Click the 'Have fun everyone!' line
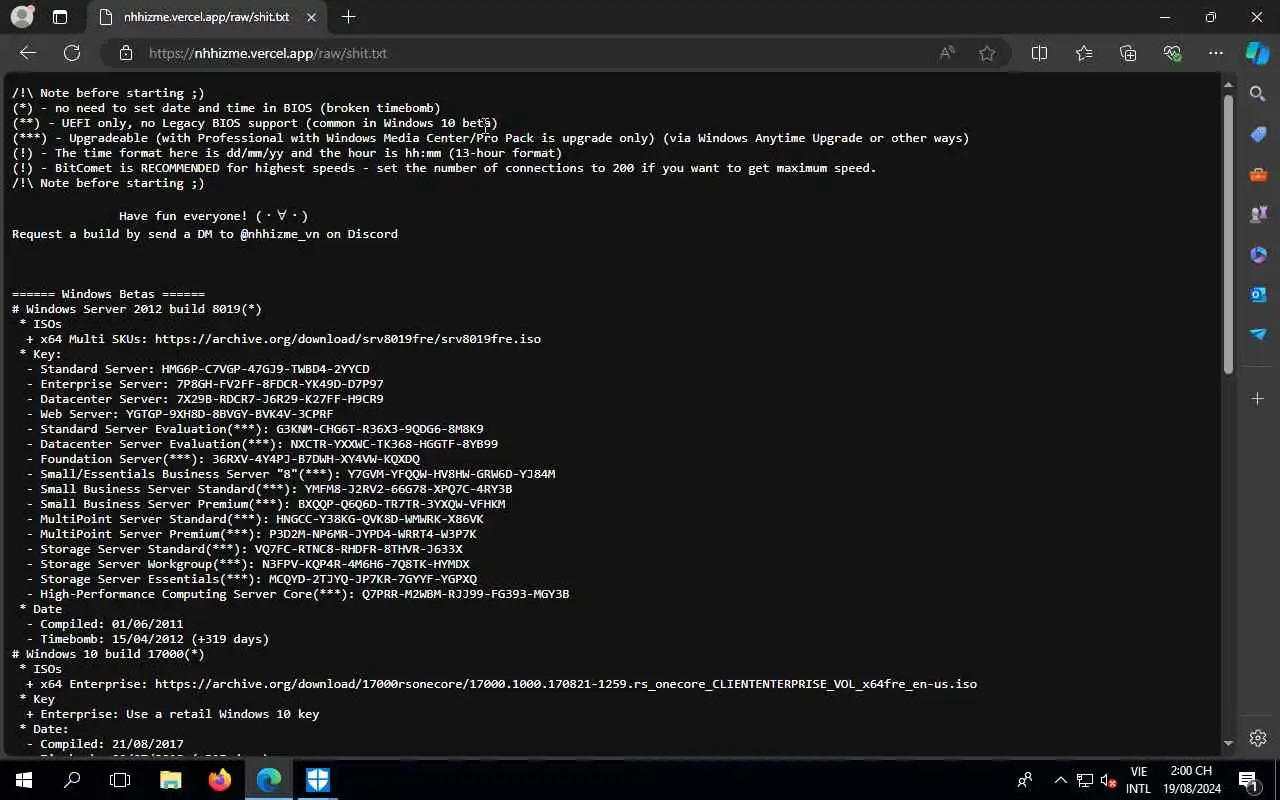Image resolution: width=1280 pixels, height=800 pixels. [x=213, y=216]
